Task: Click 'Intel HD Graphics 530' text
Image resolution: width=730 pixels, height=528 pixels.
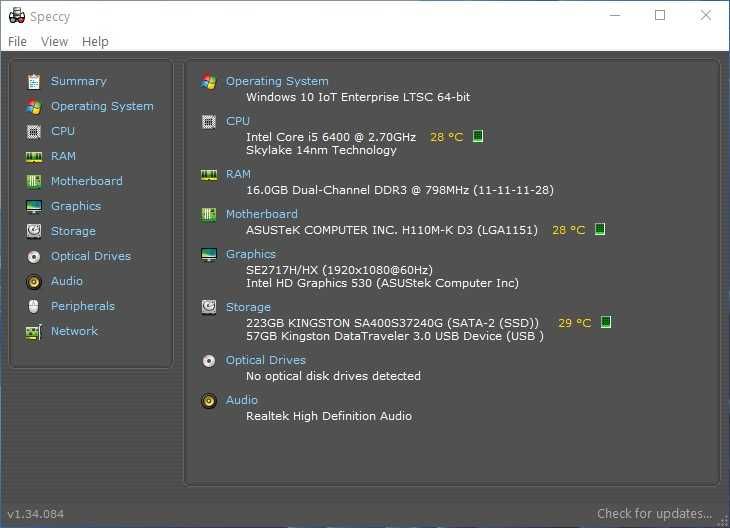Action: 309,283
